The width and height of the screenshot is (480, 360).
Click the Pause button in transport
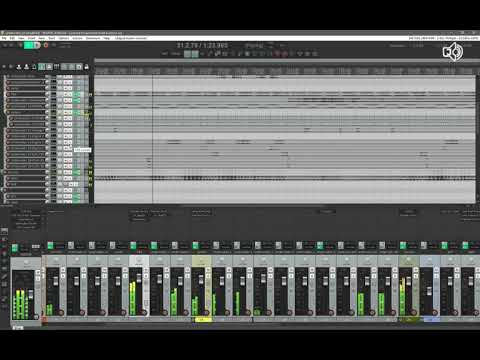click(x=37, y=45)
